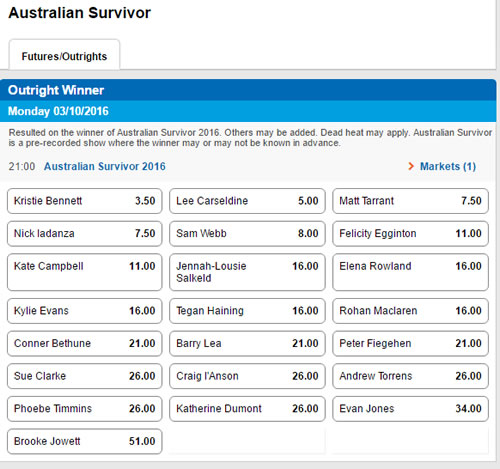Choose Katherine Dumont odds button
500x469 pixels.
point(247,409)
